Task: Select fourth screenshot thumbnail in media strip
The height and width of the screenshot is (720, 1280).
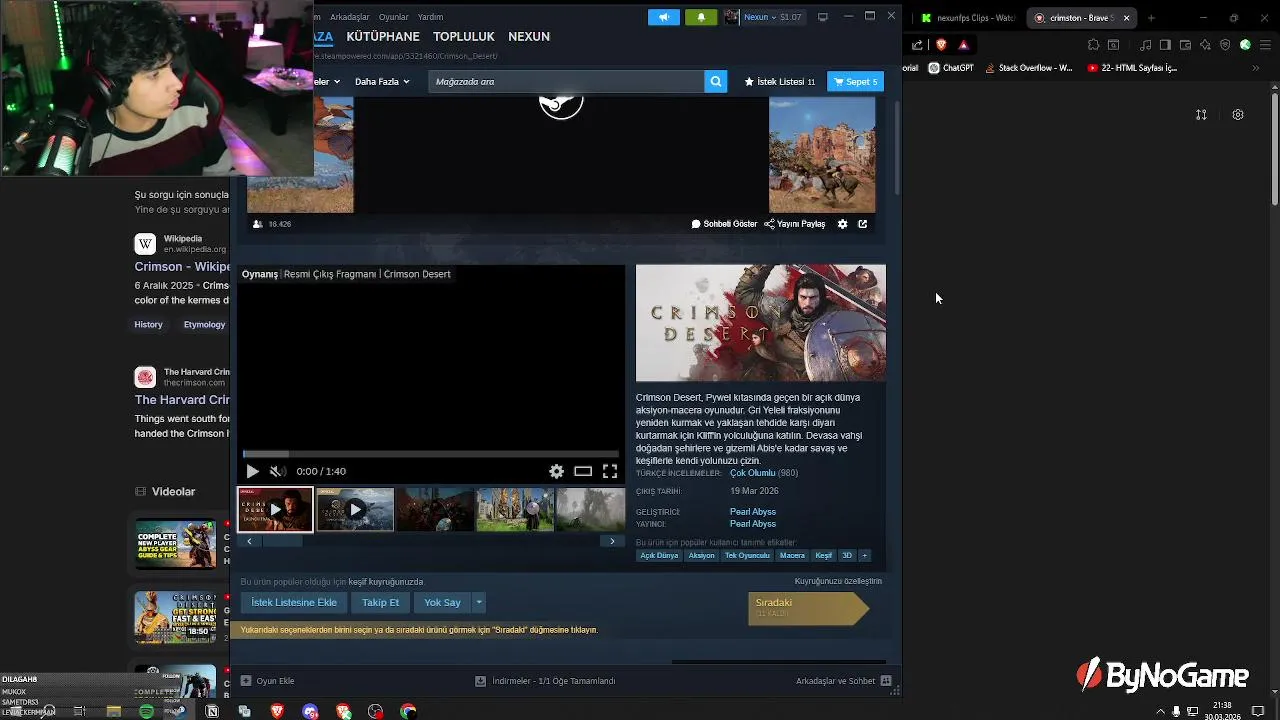Action: tap(515, 509)
